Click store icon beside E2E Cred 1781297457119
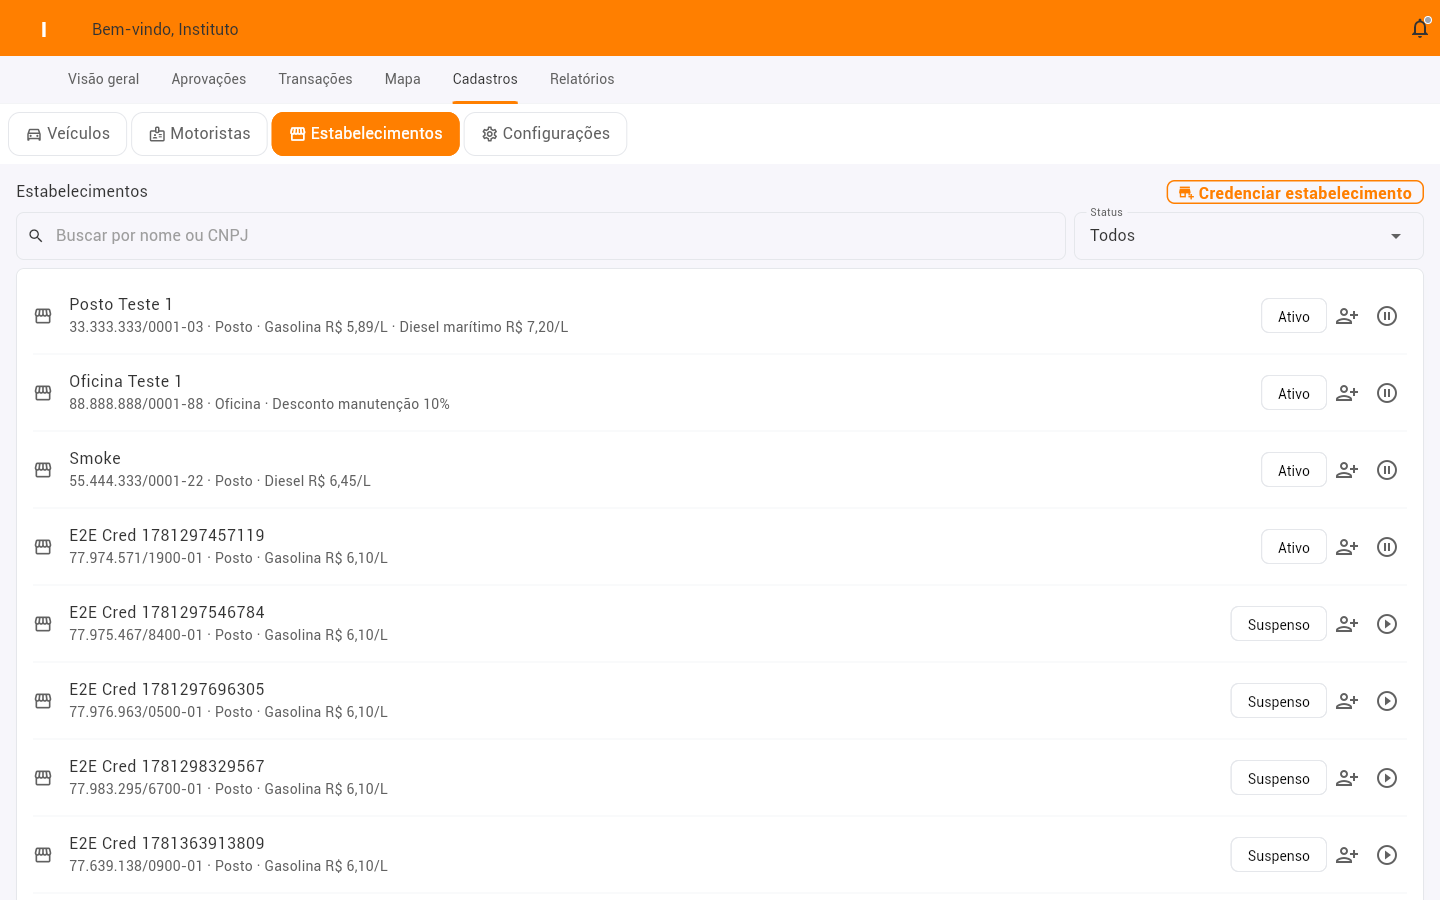Viewport: 1440px width, 900px height. [43, 547]
